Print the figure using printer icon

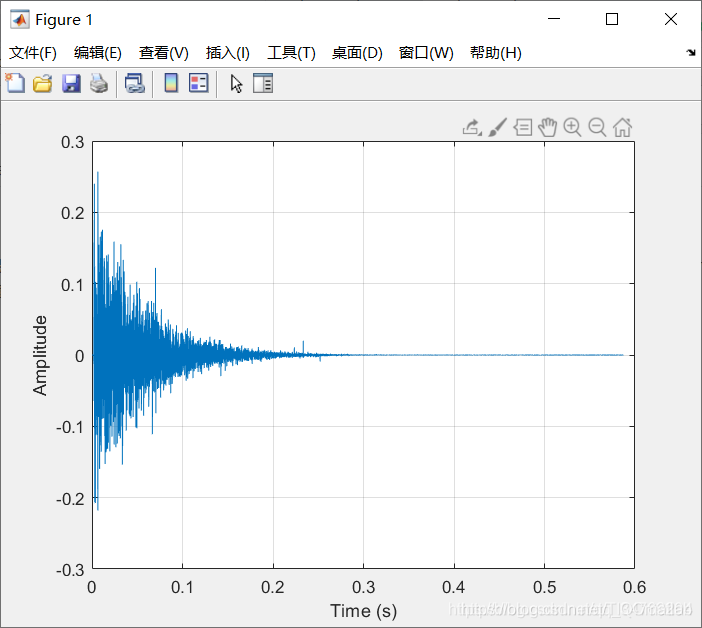pos(99,84)
